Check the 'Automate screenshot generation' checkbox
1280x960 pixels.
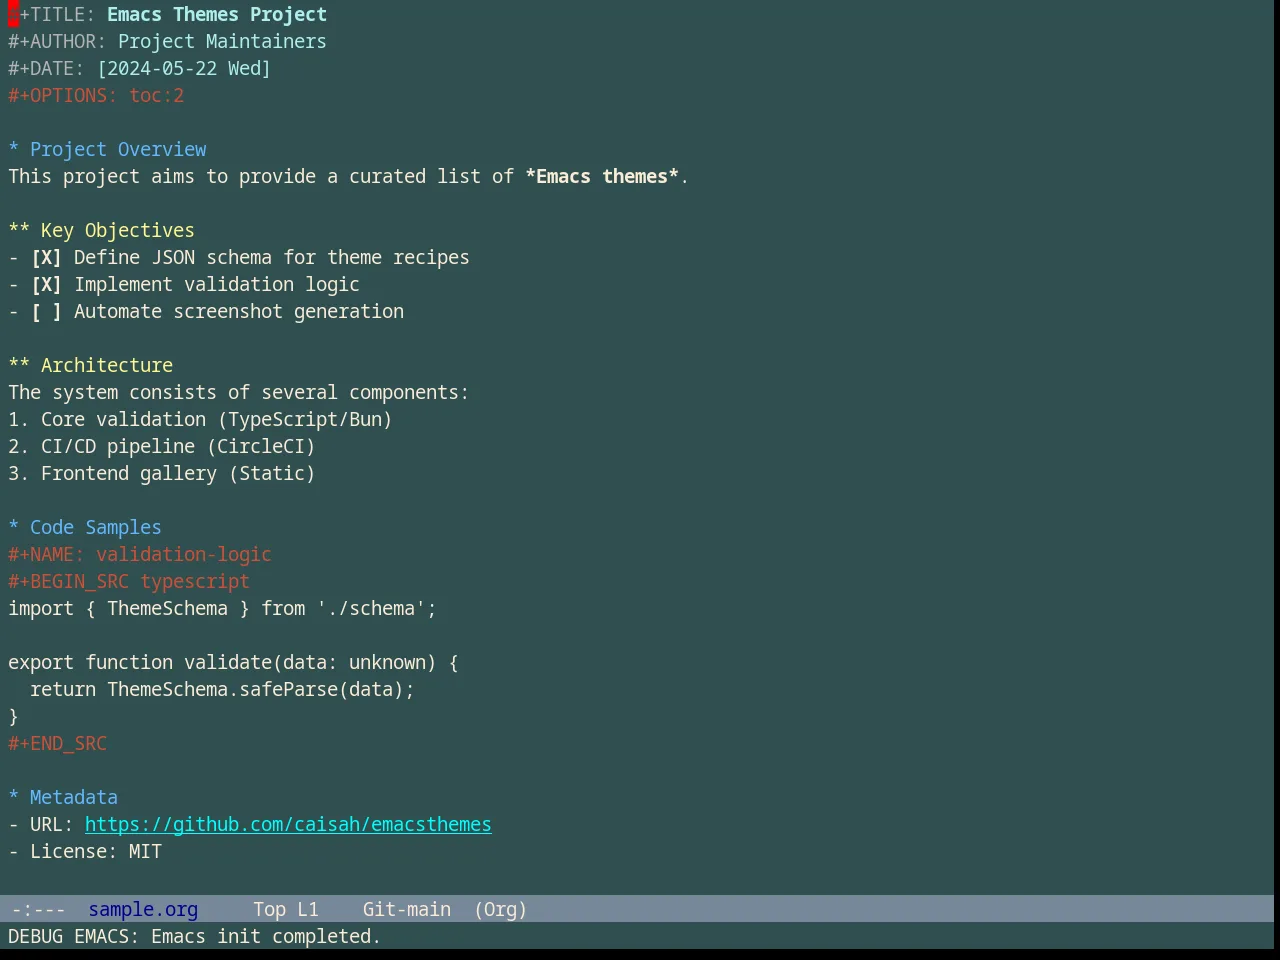[46, 311]
